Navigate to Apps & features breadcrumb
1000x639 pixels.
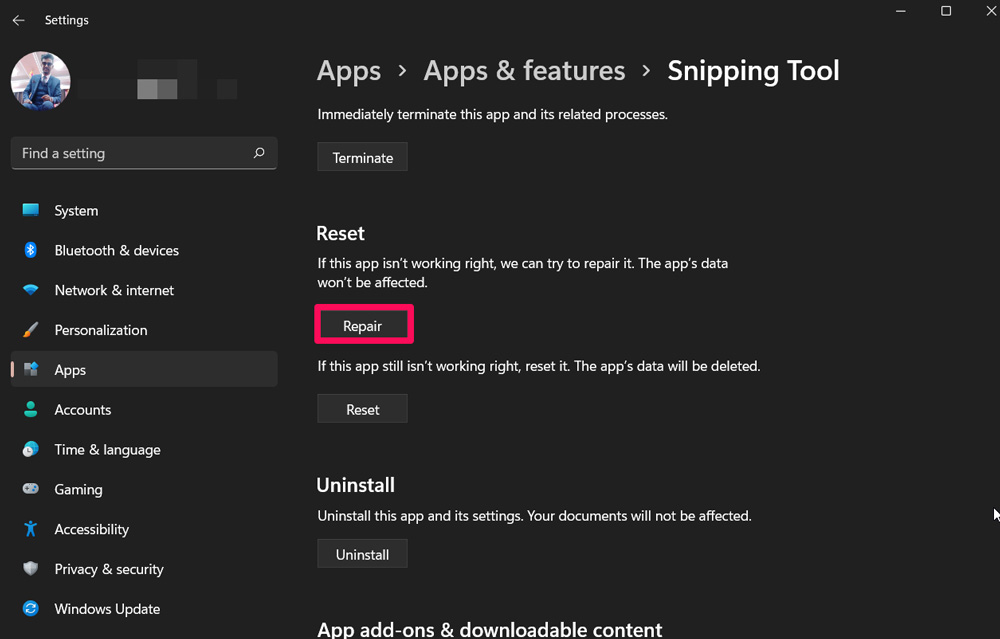coord(524,71)
